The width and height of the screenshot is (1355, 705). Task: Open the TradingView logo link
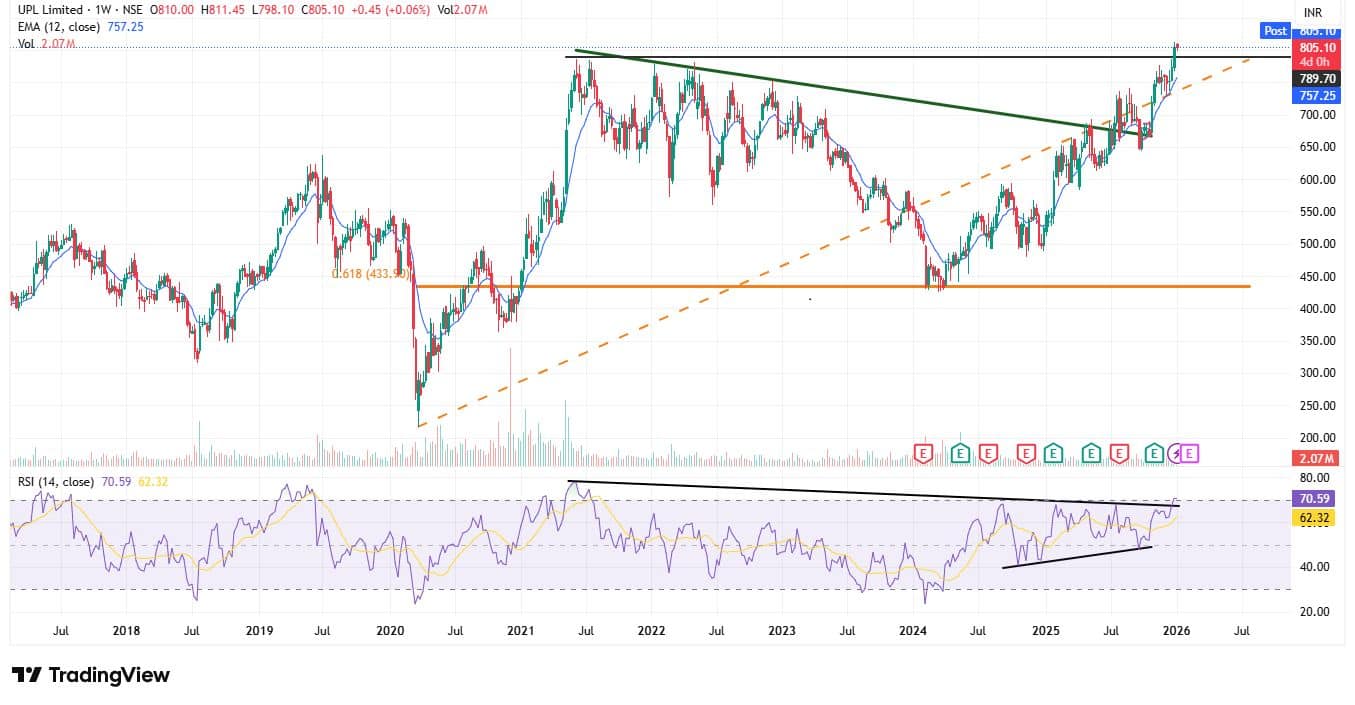click(90, 675)
